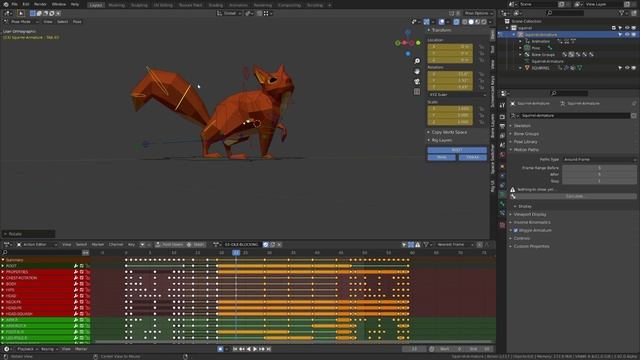Screen dimensions: 640x360
Task: Open the Channel menu in Action Editor
Action: [116, 244]
